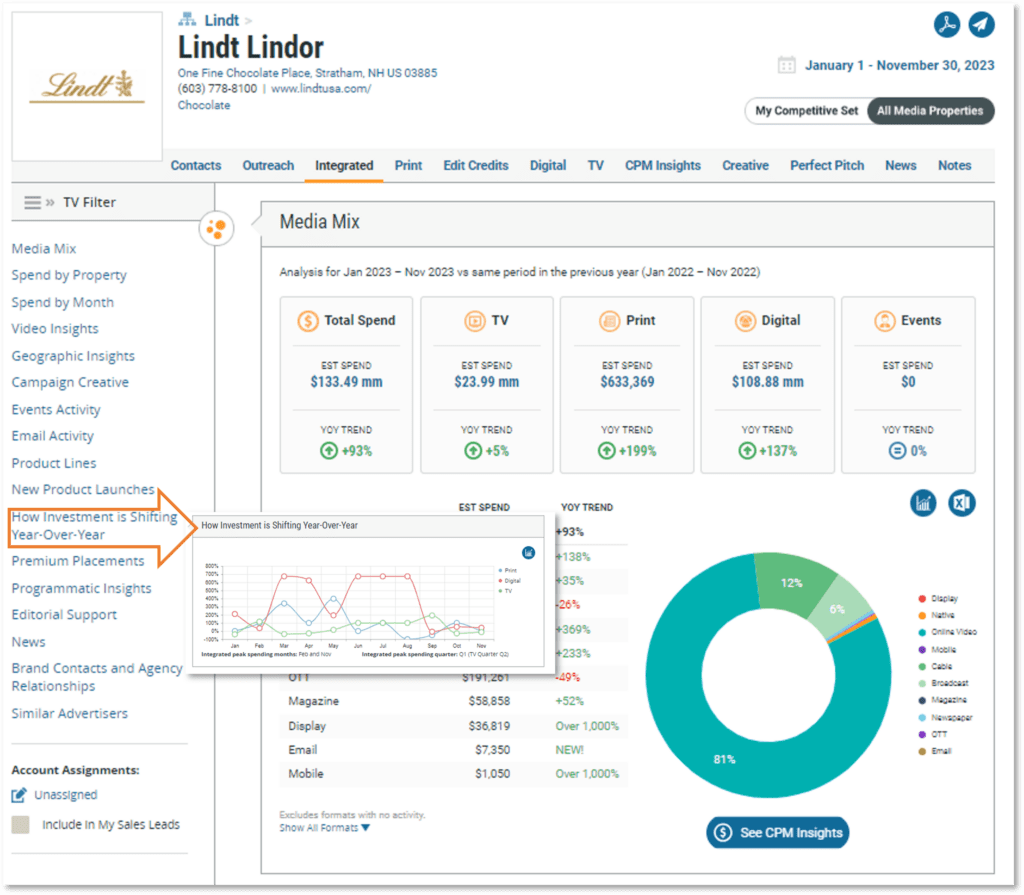Switch to the Integrated tab

coord(344,166)
